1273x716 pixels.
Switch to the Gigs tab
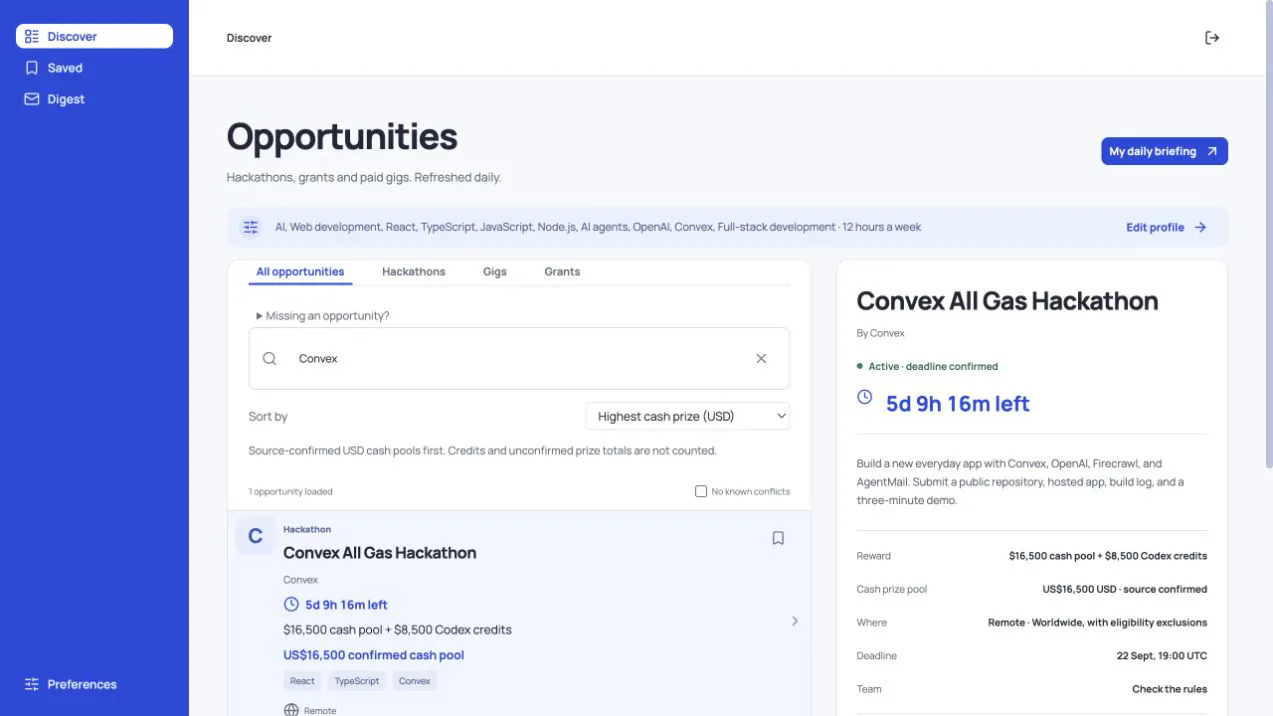[x=495, y=272]
